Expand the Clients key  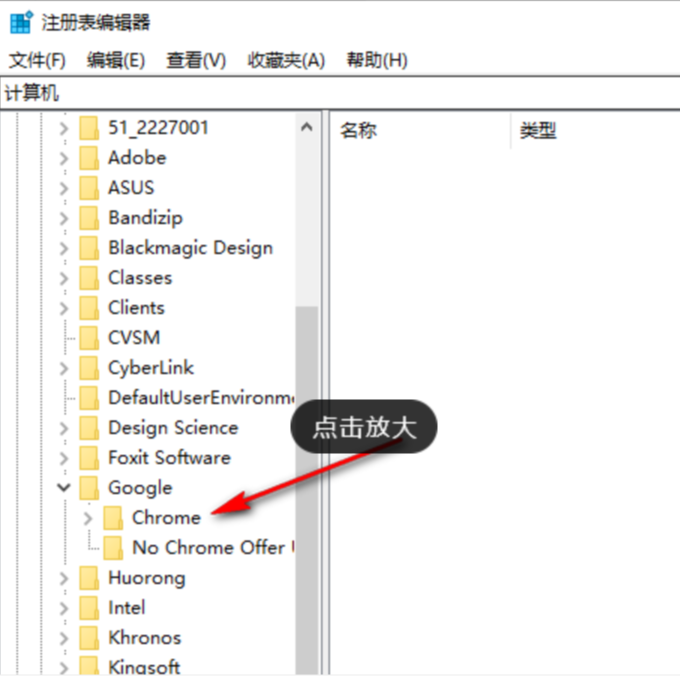(64, 308)
